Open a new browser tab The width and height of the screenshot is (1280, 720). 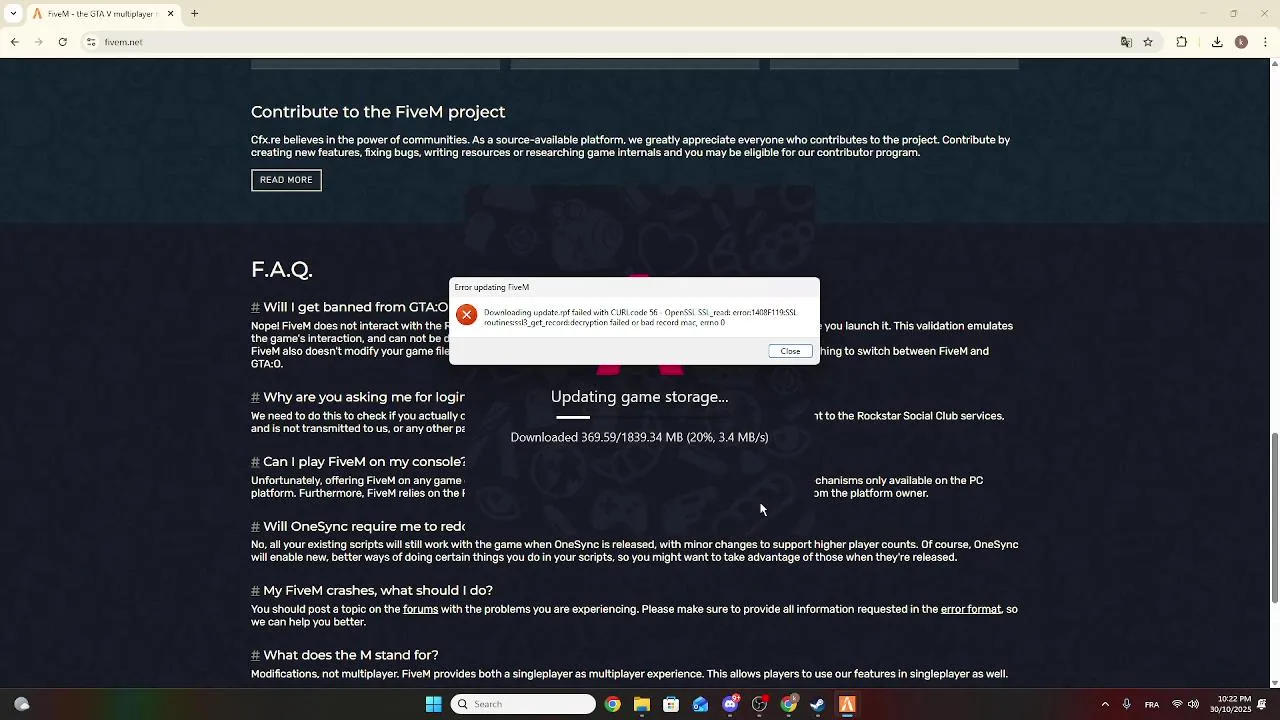tap(195, 14)
